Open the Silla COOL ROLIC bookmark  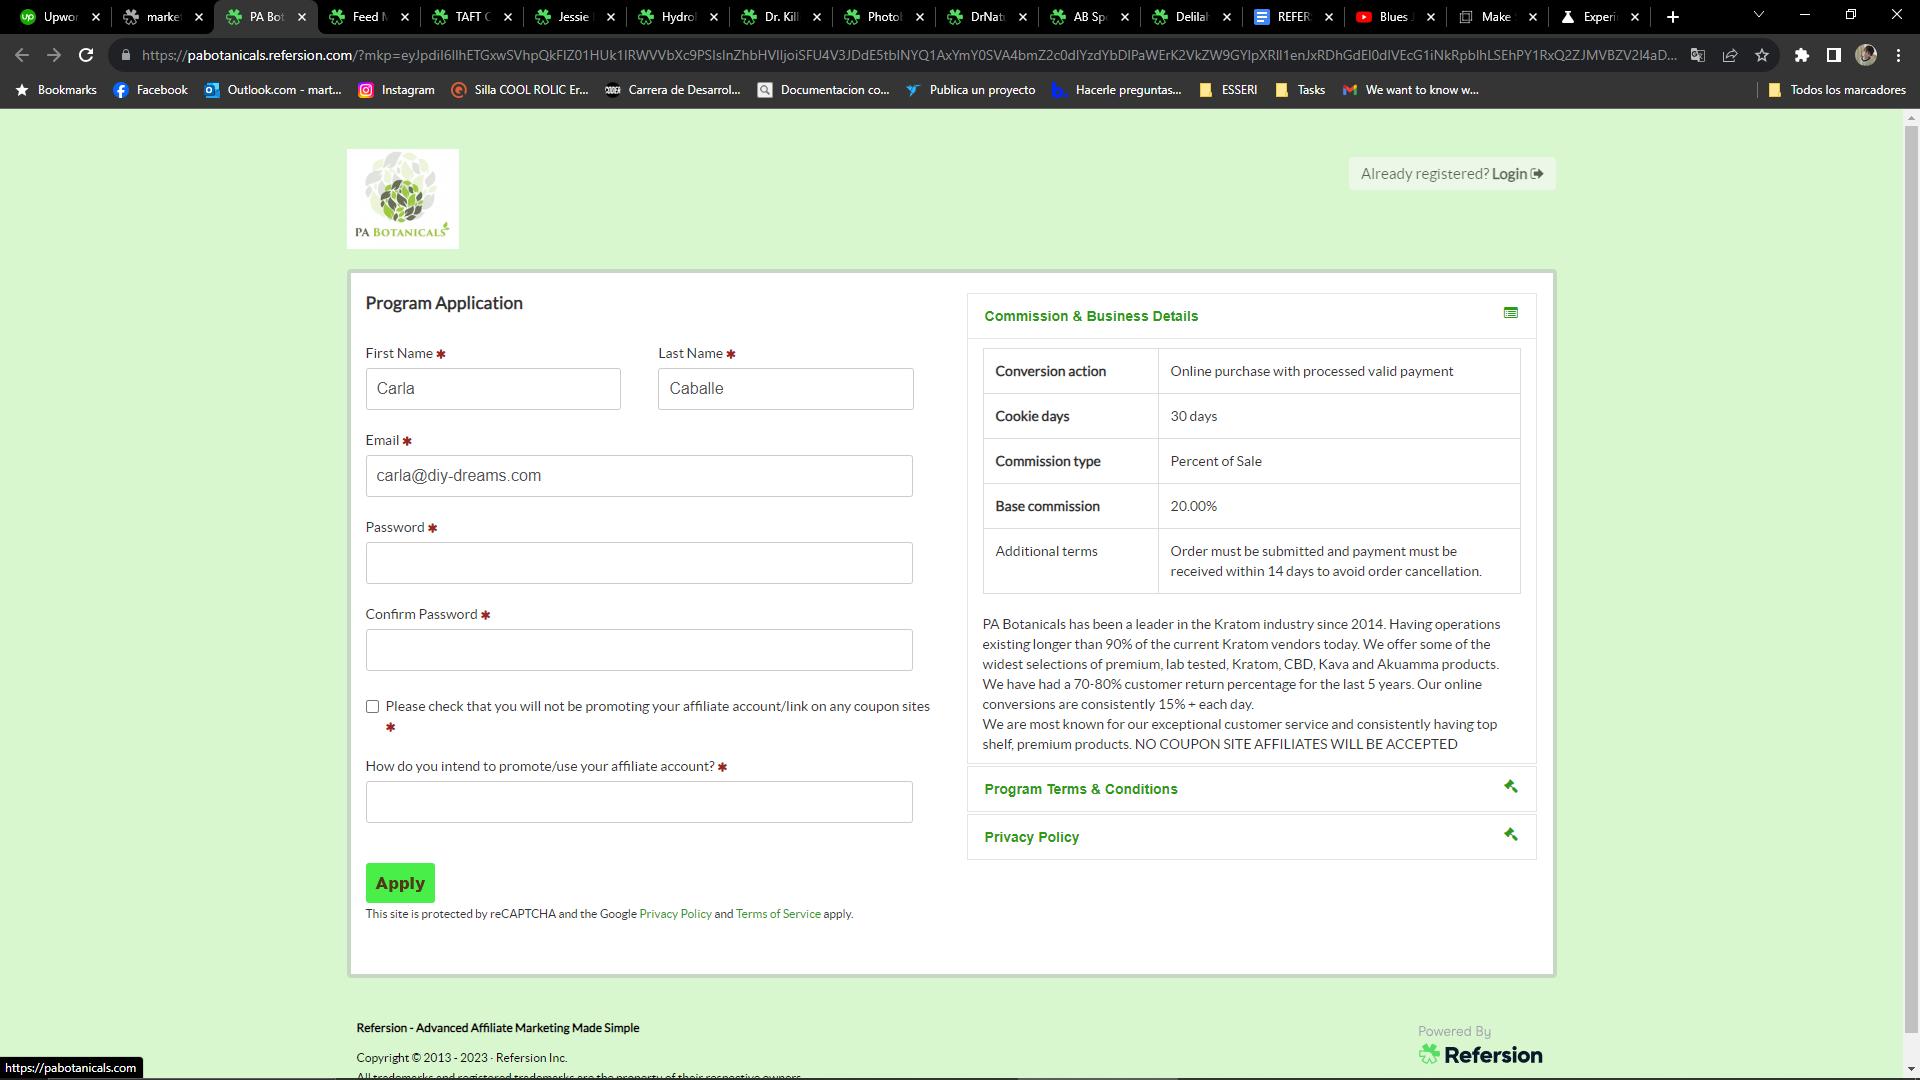click(x=519, y=90)
